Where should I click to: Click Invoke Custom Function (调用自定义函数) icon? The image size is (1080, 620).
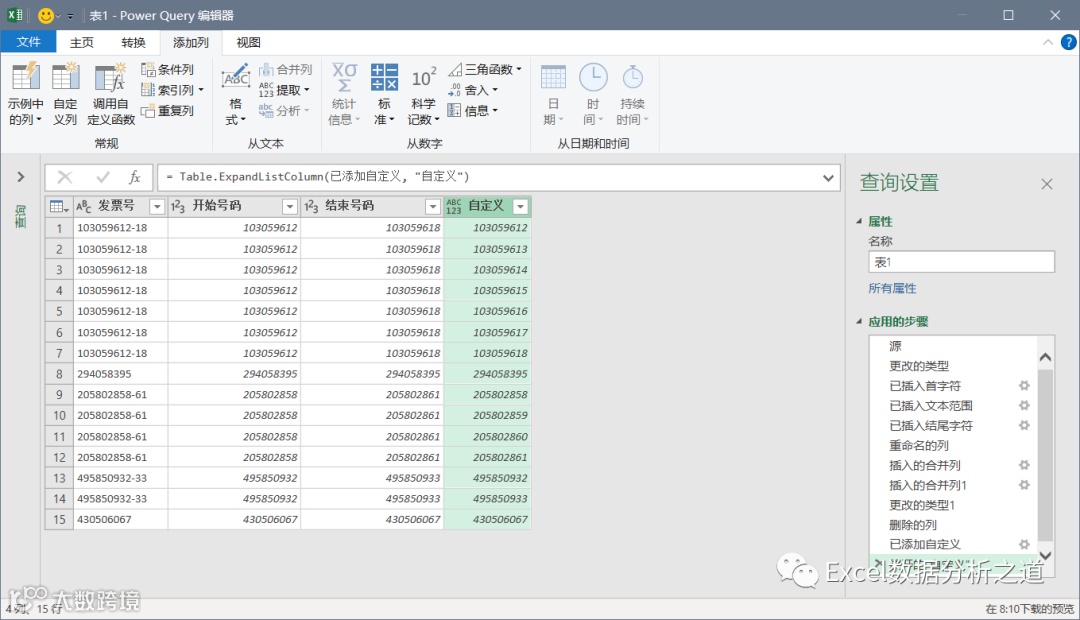click(x=110, y=76)
